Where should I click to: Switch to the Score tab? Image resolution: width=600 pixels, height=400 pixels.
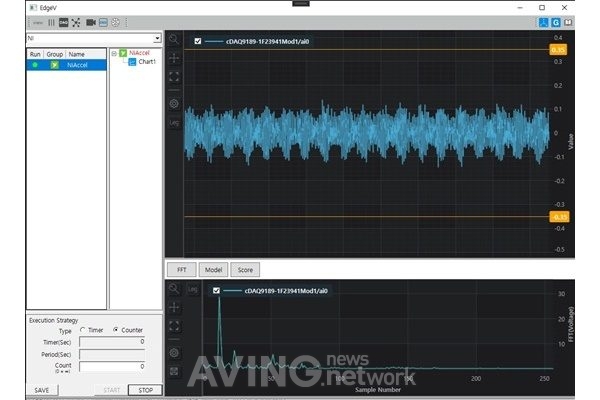coord(245,270)
